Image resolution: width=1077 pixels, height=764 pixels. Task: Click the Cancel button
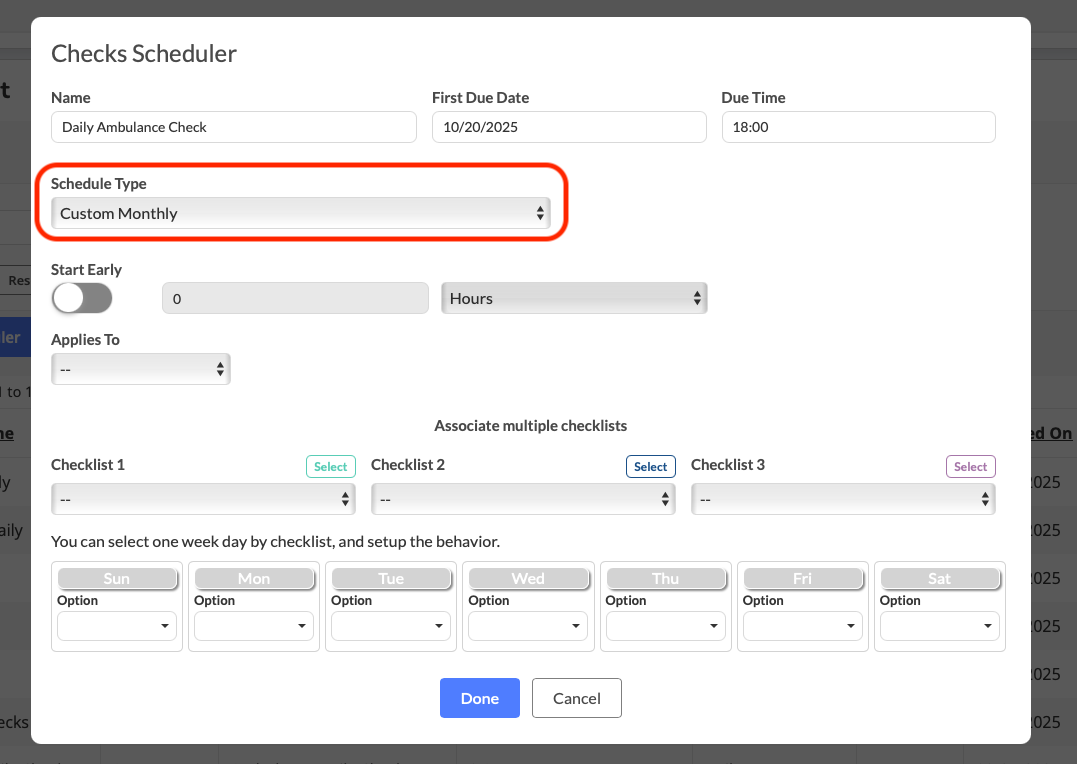577,698
